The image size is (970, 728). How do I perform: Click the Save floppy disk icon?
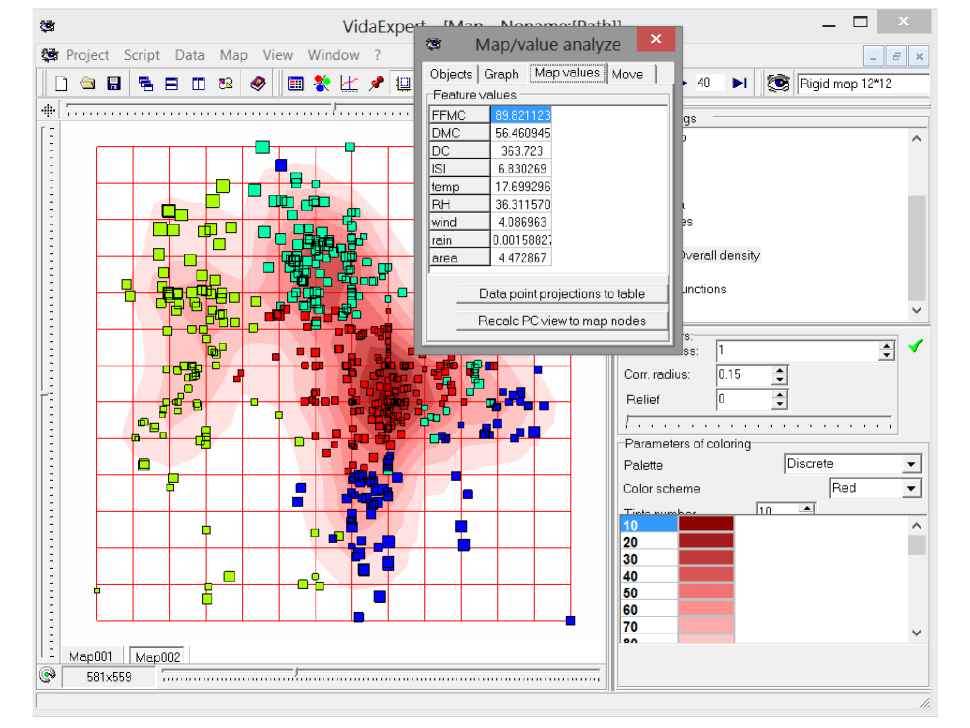coord(114,84)
